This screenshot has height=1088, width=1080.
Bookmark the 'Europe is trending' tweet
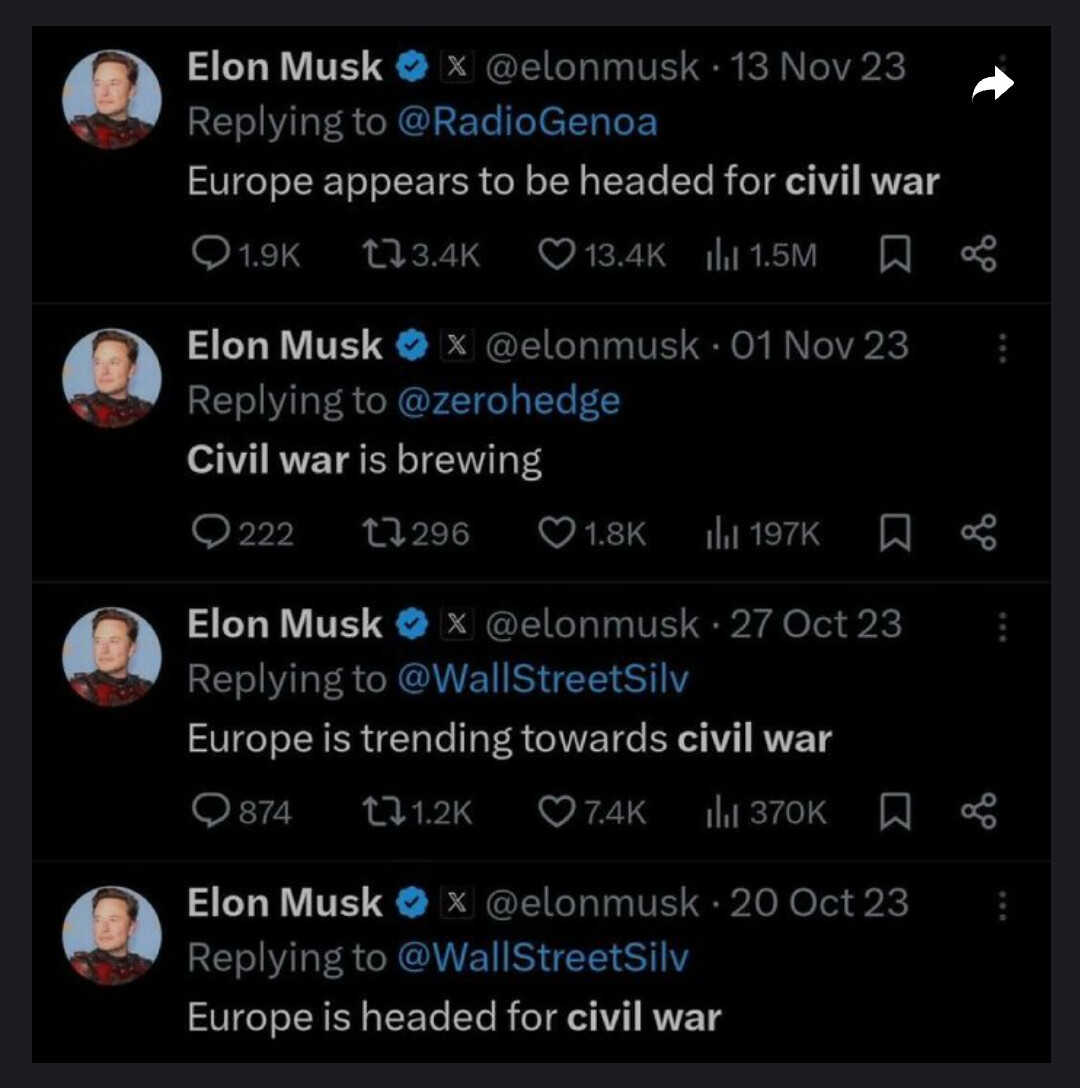(894, 812)
